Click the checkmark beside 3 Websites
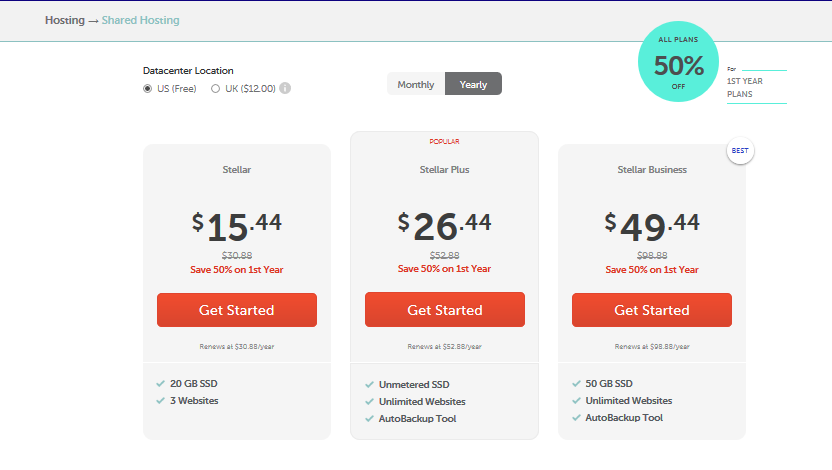The width and height of the screenshot is (832, 470). 160,401
